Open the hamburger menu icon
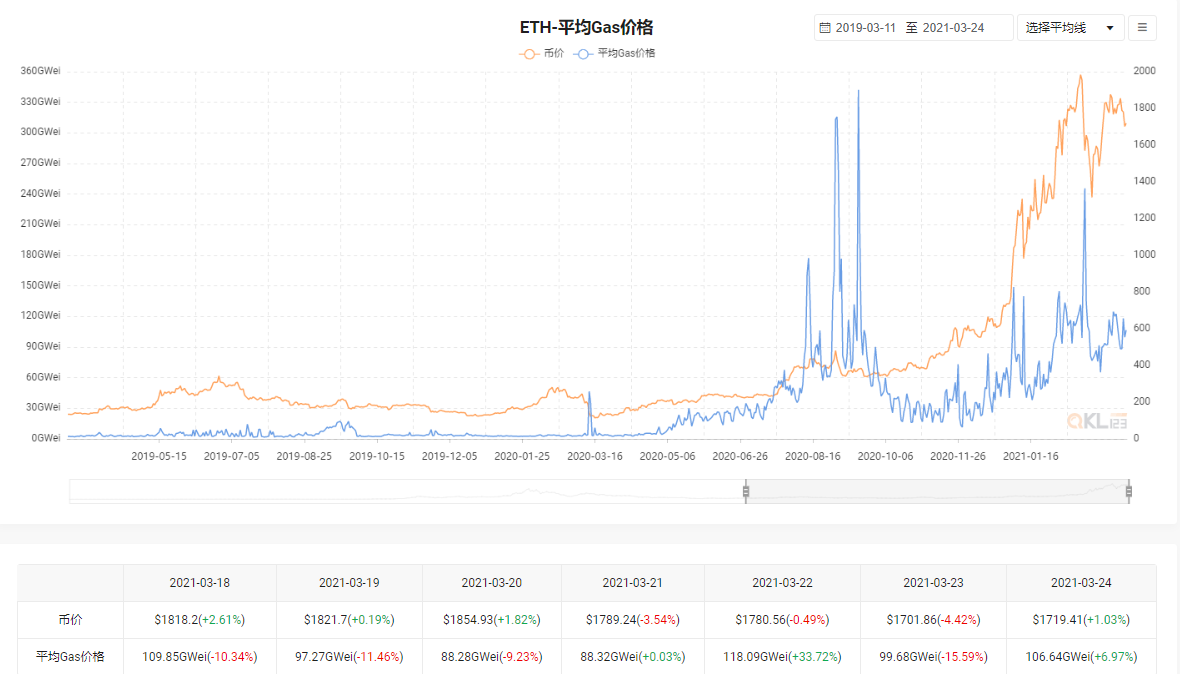The width and height of the screenshot is (1180, 674). 1142,28
